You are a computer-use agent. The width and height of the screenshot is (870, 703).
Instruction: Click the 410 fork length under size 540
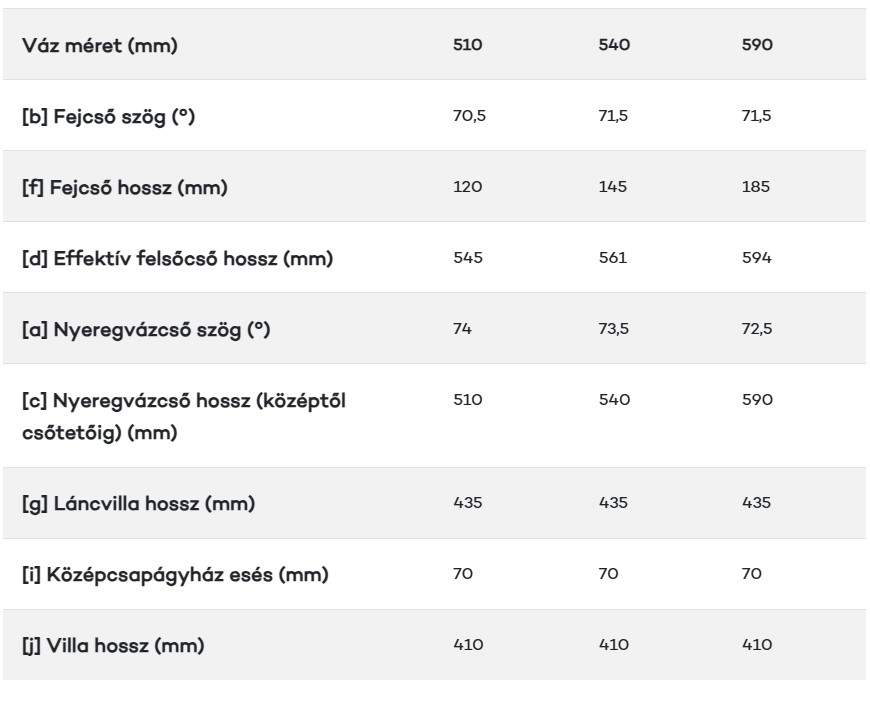pyautogui.click(x=614, y=644)
